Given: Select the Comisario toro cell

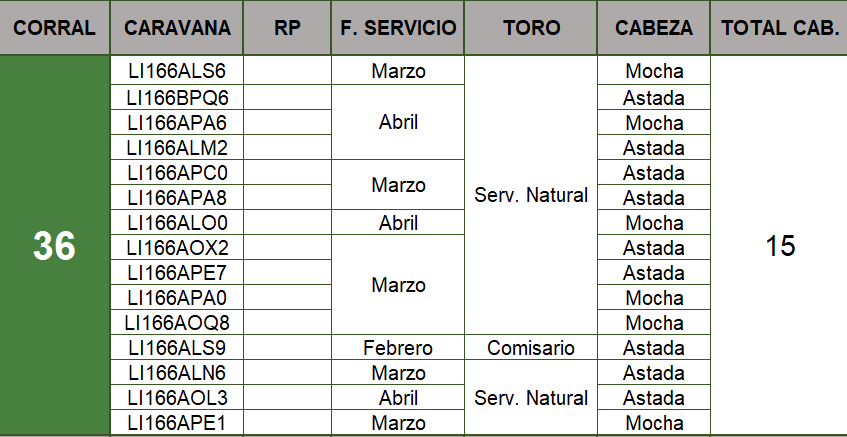Looking at the screenshot, I should [x=531, y=348].
